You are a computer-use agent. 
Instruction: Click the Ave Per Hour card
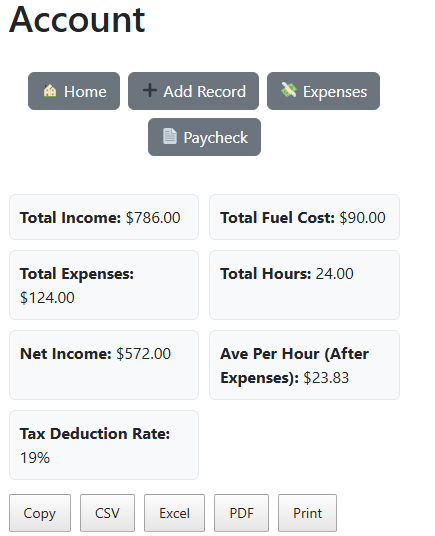[304, 365]
